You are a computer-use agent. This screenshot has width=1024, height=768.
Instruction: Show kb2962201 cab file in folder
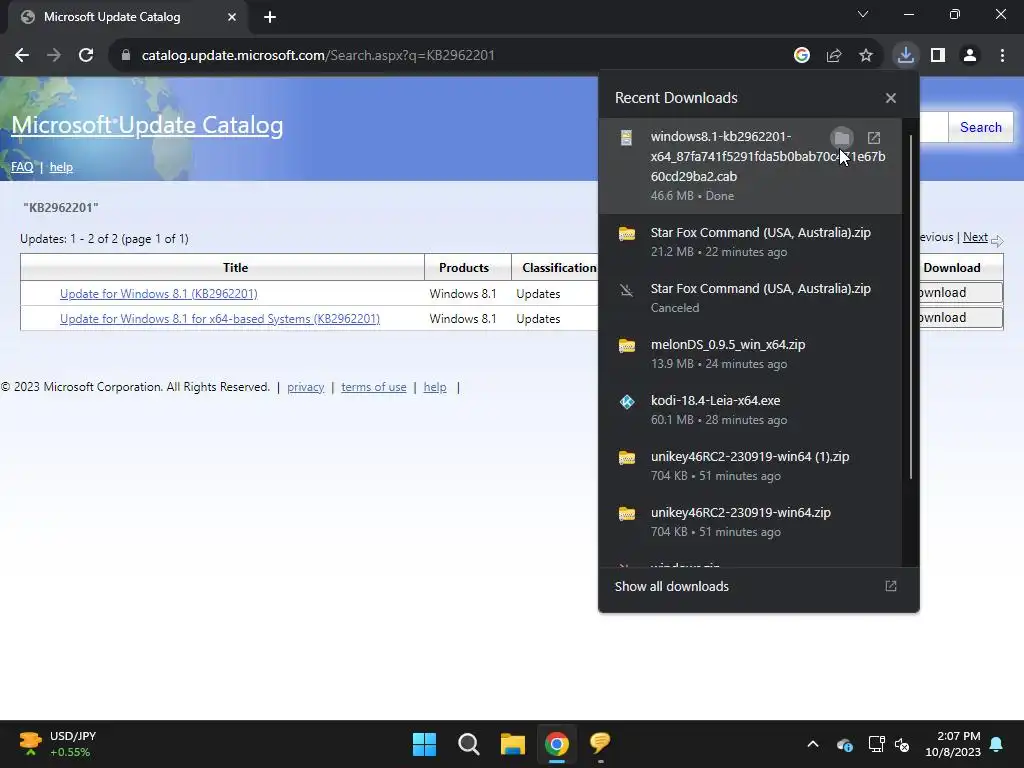842,138
